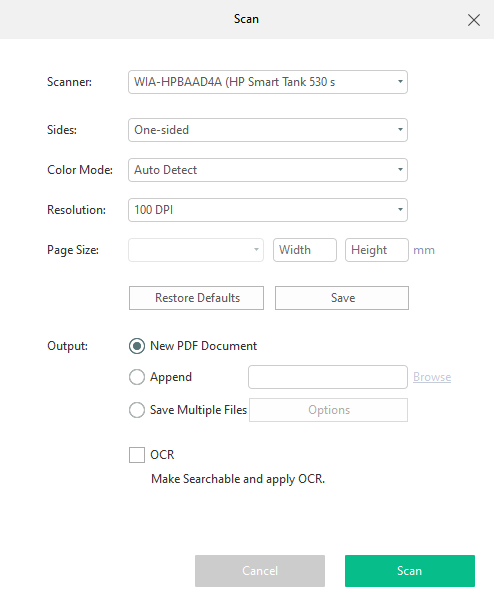Click the Save settings button
The image size is (494, 597).
(x=342, y=298)
